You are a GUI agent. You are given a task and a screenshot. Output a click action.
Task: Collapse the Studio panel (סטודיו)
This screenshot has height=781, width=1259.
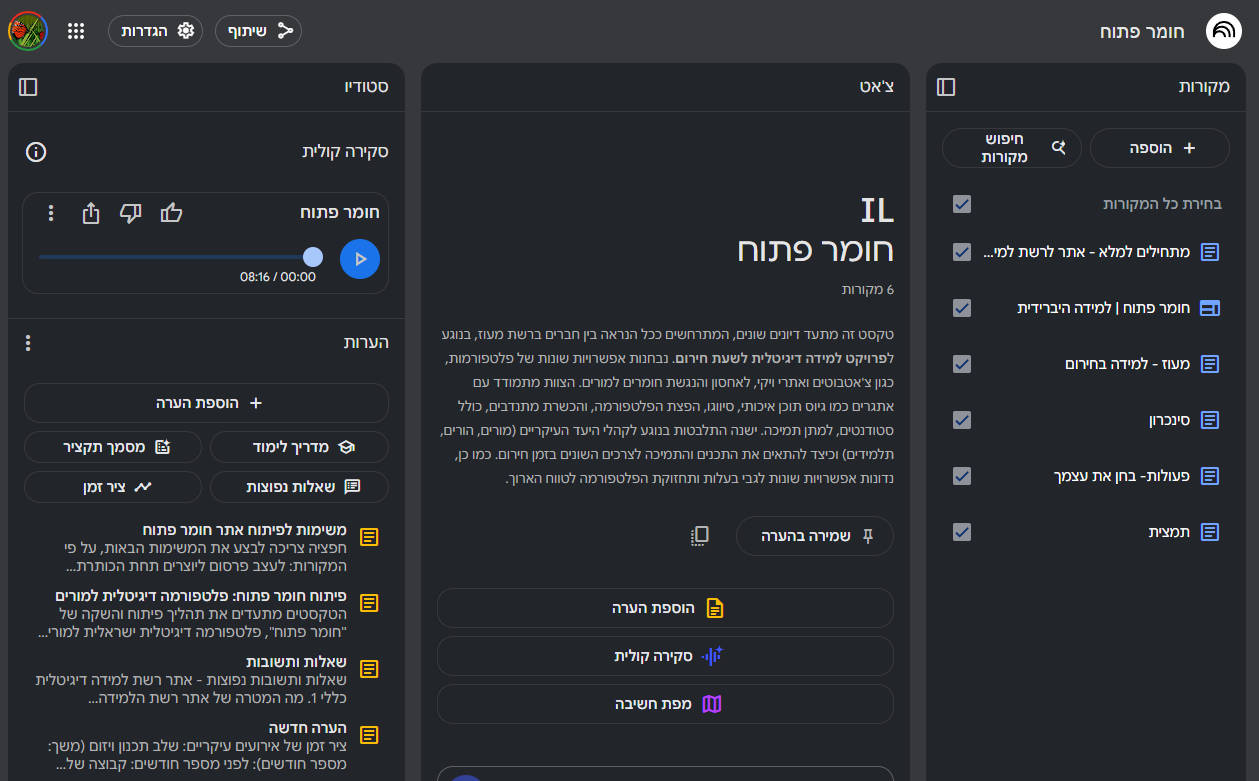(28, 87)
